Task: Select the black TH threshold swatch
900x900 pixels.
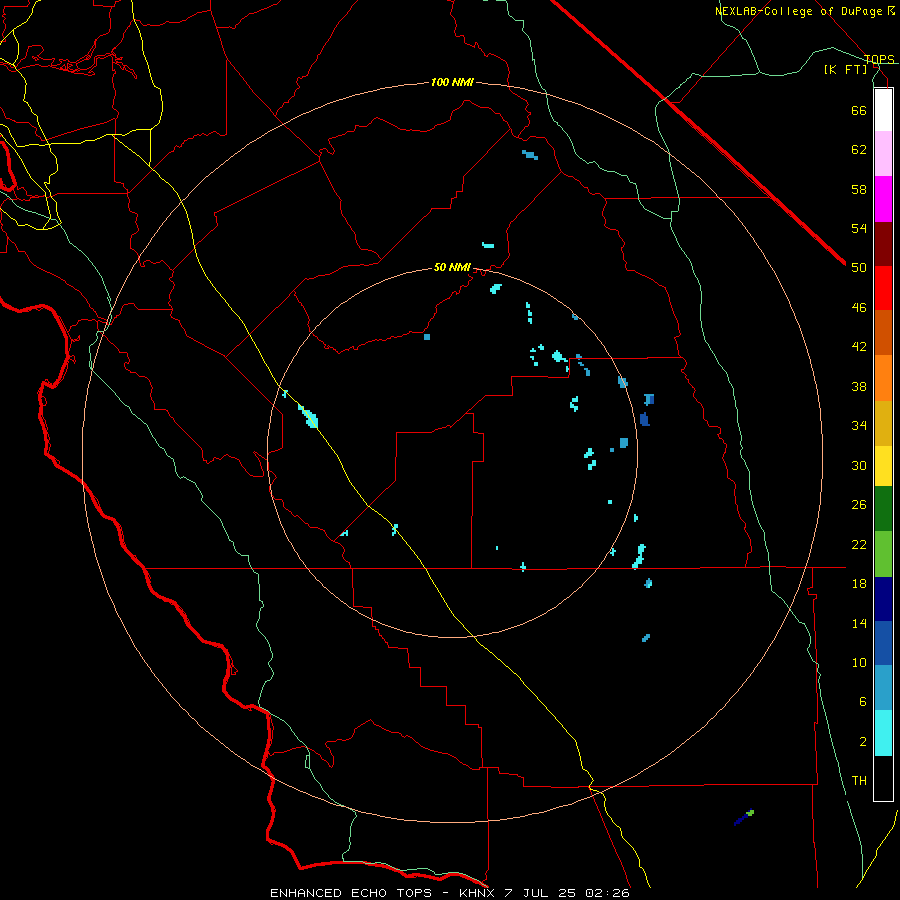Action: pyautogui.click(x=883, y=778)
